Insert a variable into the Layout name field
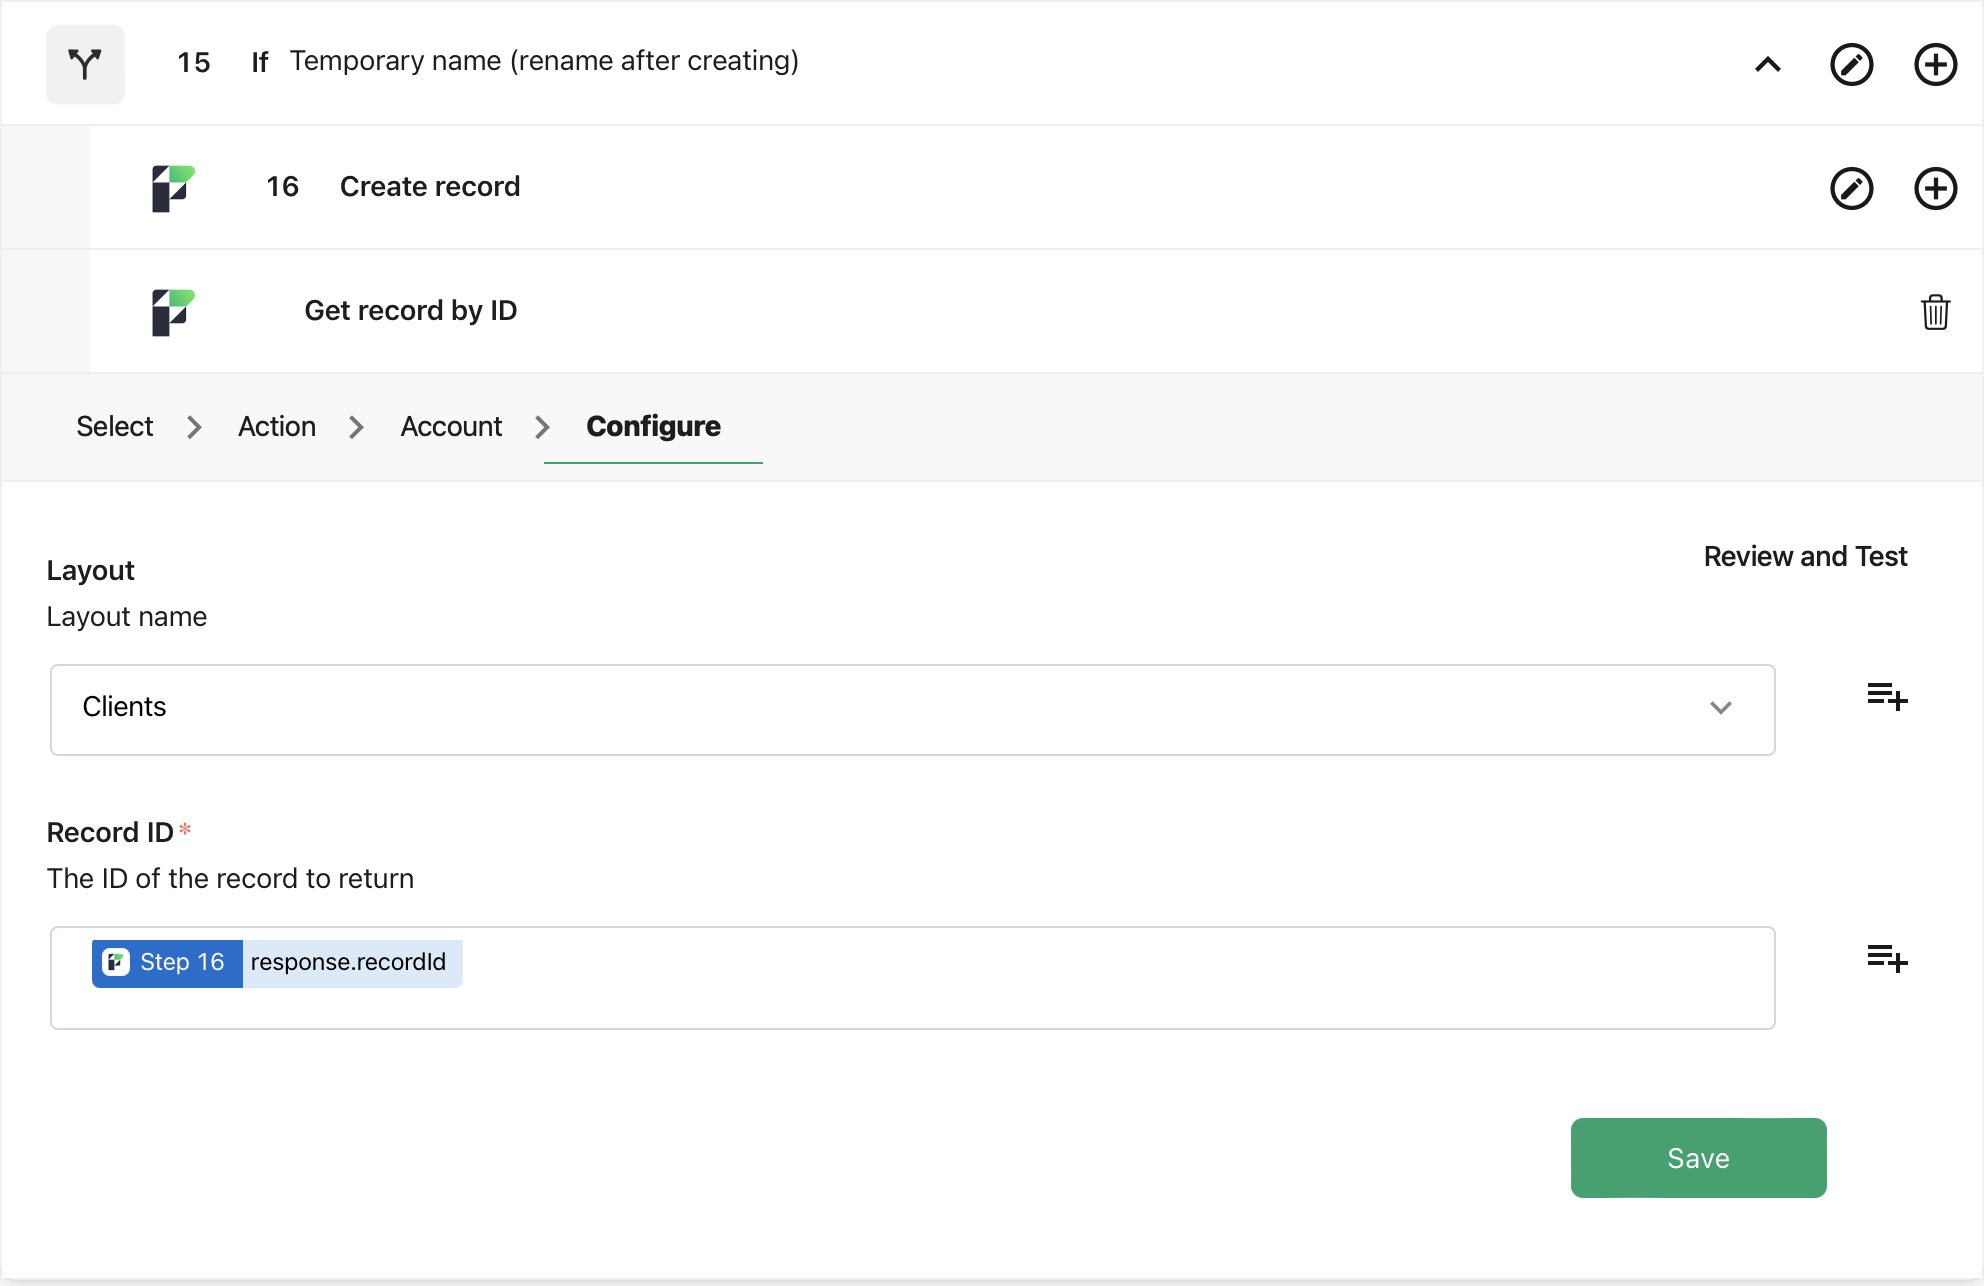 (1888, 698)
